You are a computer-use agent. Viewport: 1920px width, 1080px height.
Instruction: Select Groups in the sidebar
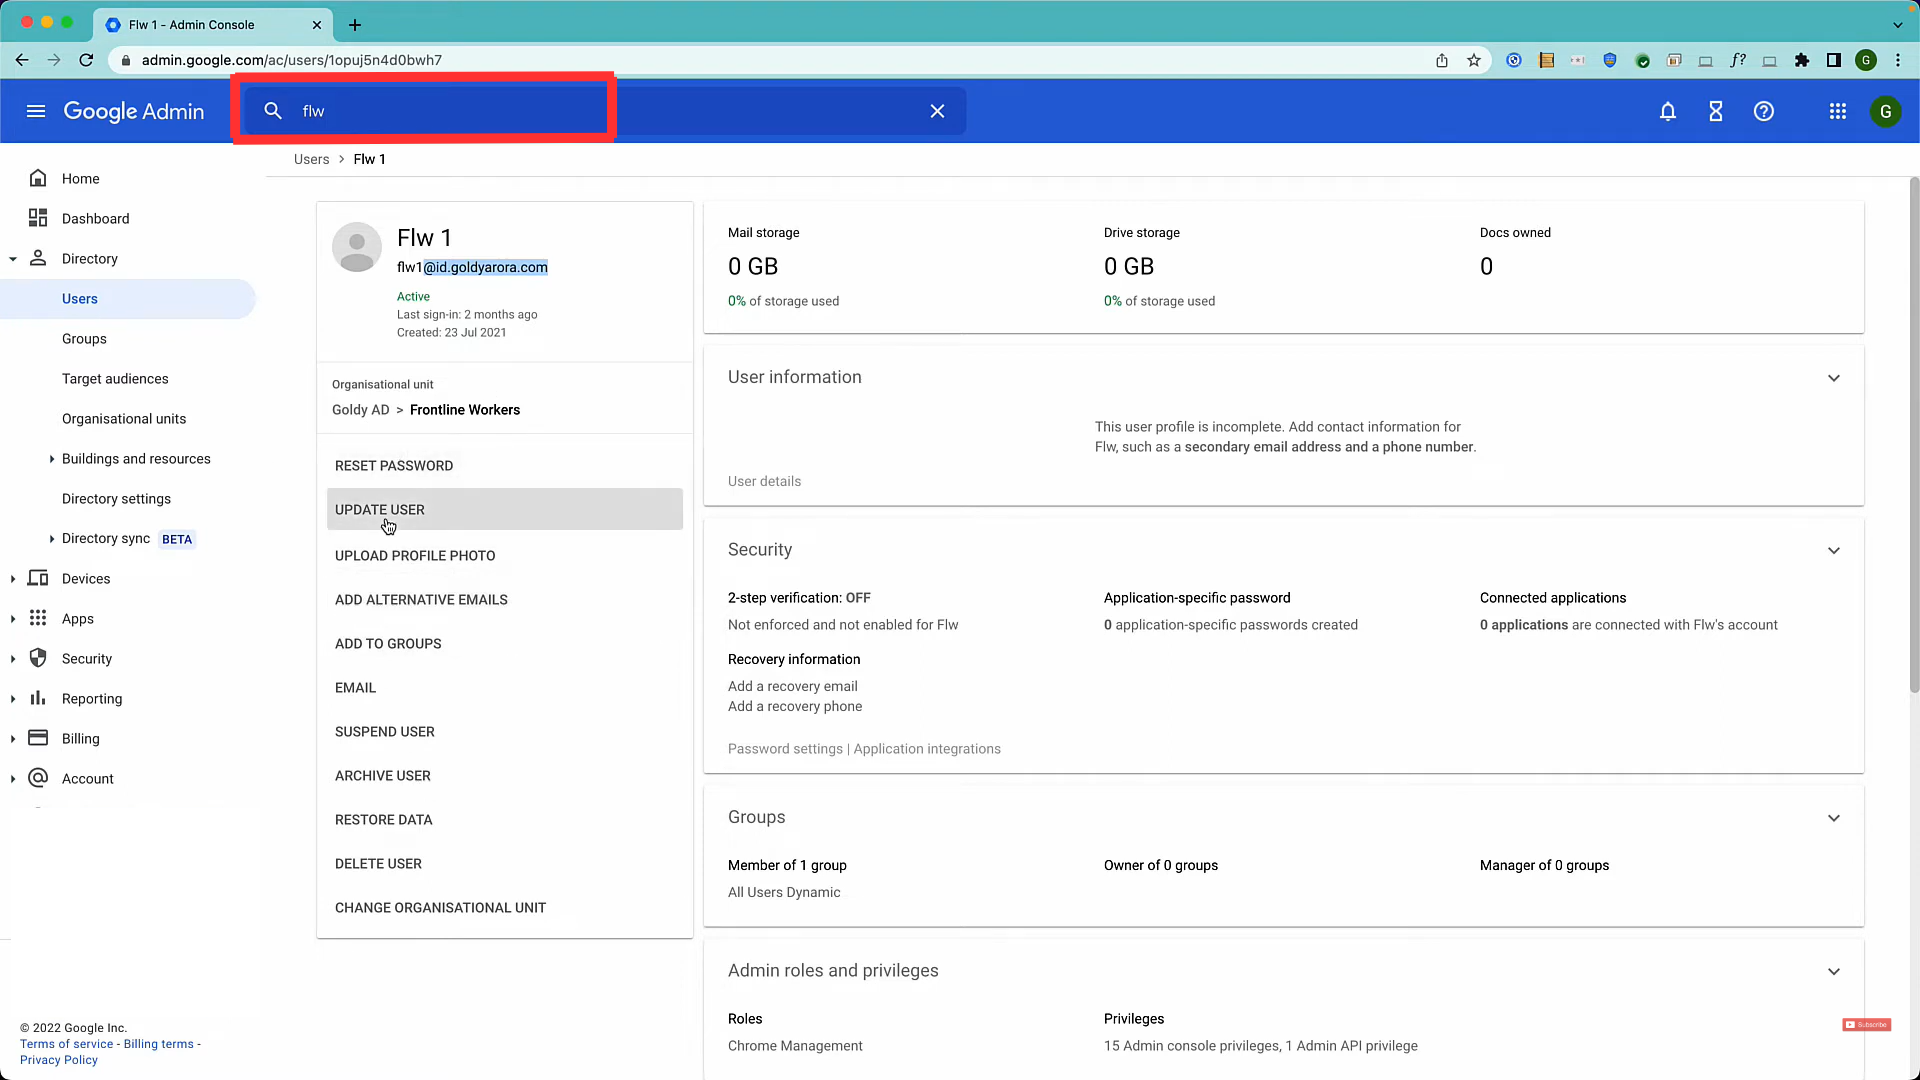click(x=84, y=339)
